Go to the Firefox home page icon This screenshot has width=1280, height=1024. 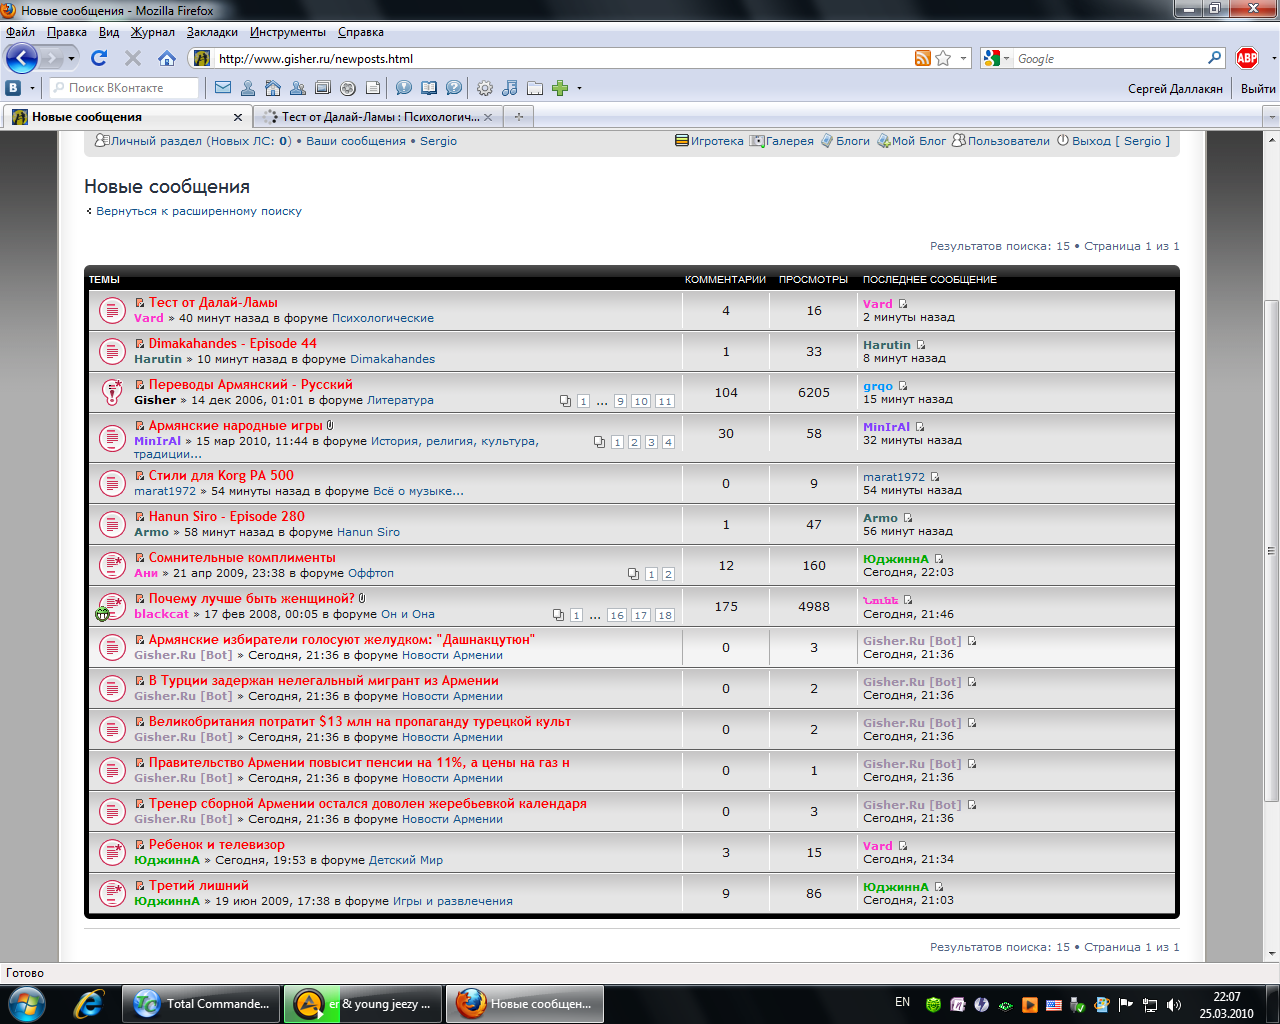[167, 58]
